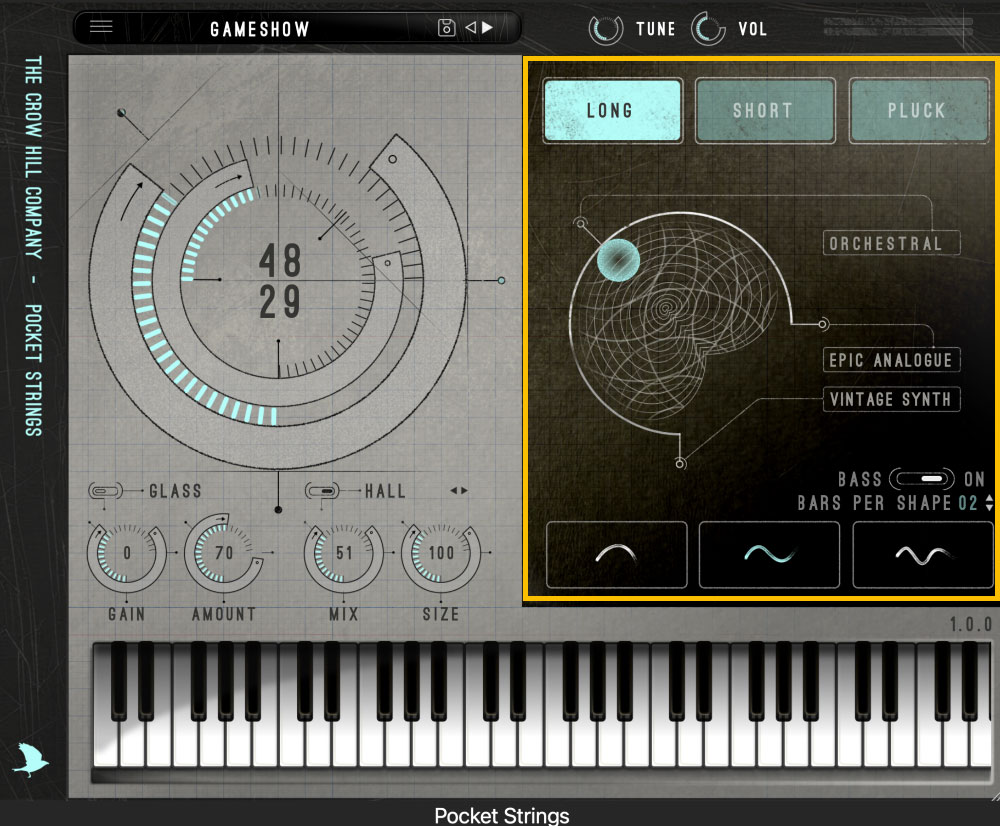
Task: Click the HALL label
Action: (385, 491)
